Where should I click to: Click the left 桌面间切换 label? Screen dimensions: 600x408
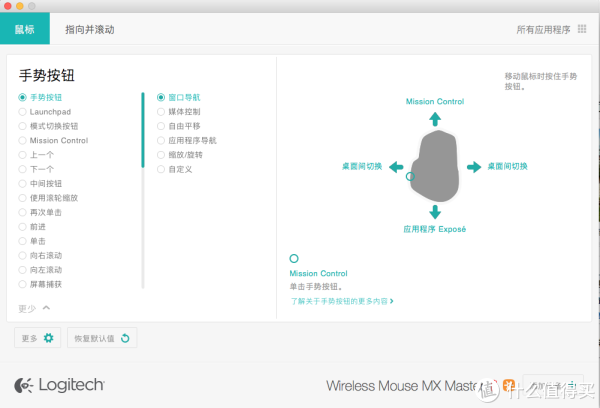362,166
